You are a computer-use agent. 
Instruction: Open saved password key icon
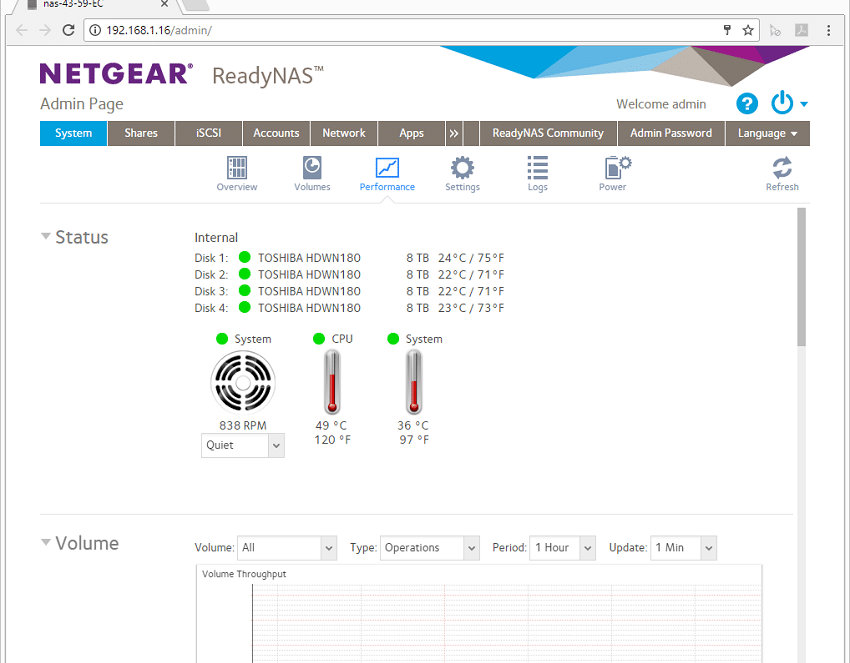click(727, 30)
